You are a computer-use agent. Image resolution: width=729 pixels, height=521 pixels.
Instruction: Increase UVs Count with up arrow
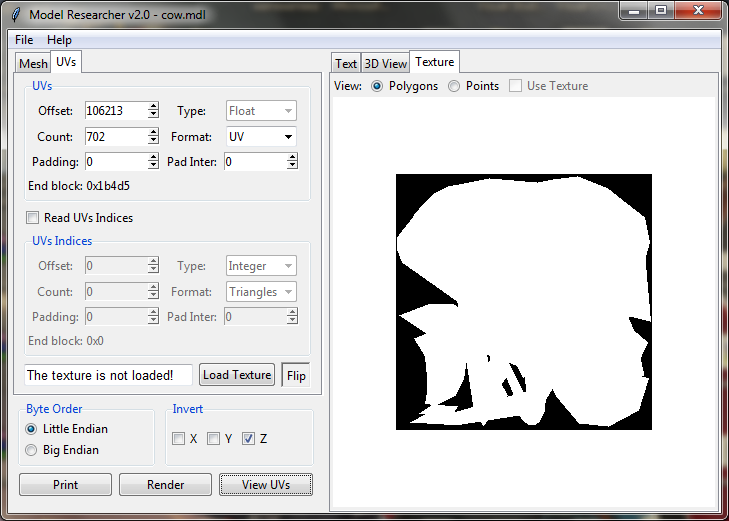pos(153,132)
